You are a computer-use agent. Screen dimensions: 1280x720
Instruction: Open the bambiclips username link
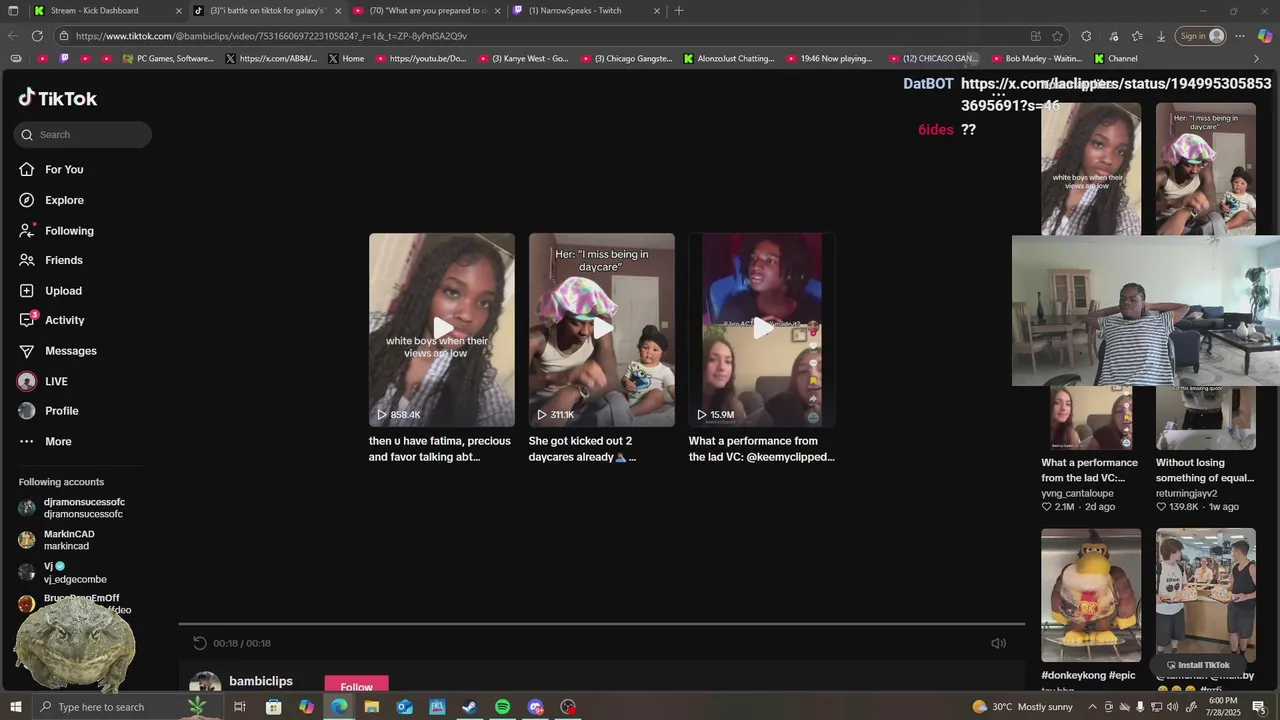click(261, 681)
